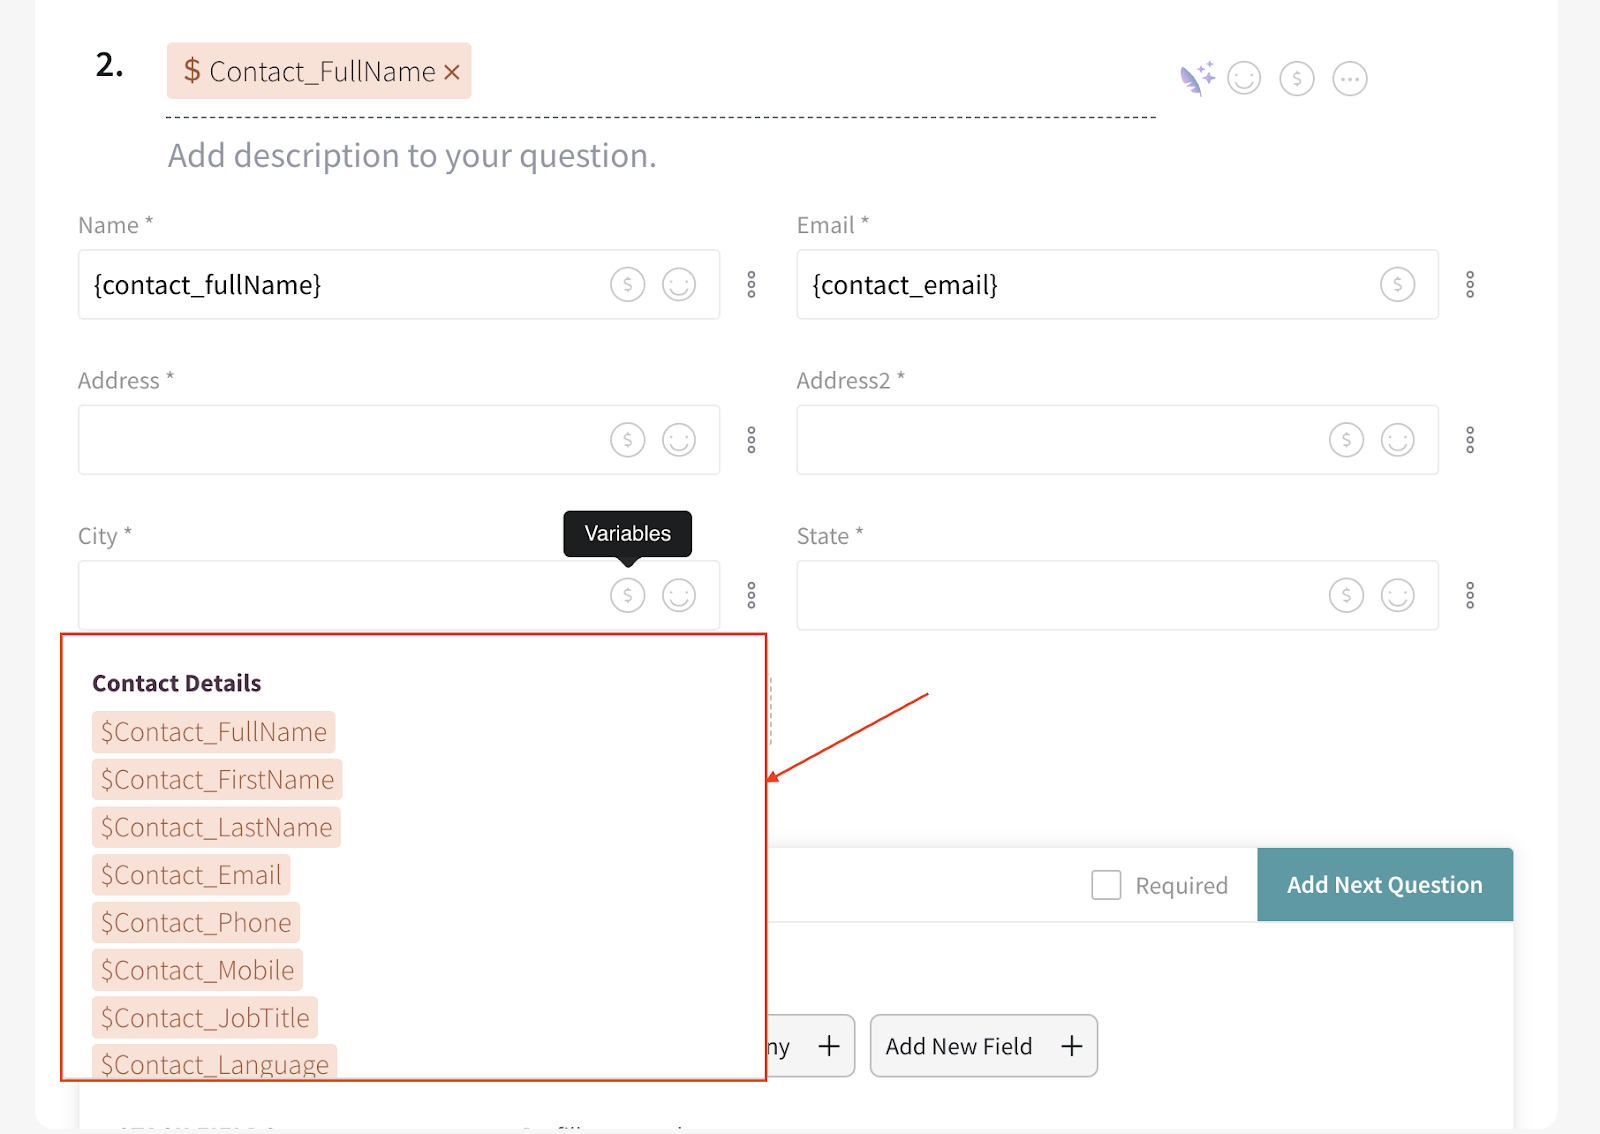
Task: Click variables icon in State field
Action: point(1346,596)
